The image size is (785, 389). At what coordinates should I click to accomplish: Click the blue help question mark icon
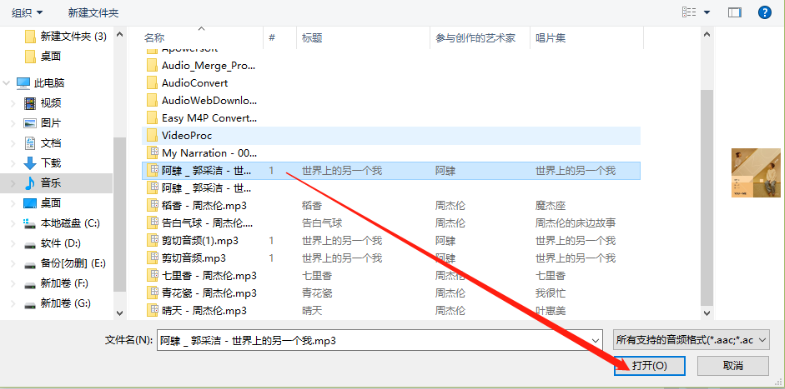(x=764, y=13)
